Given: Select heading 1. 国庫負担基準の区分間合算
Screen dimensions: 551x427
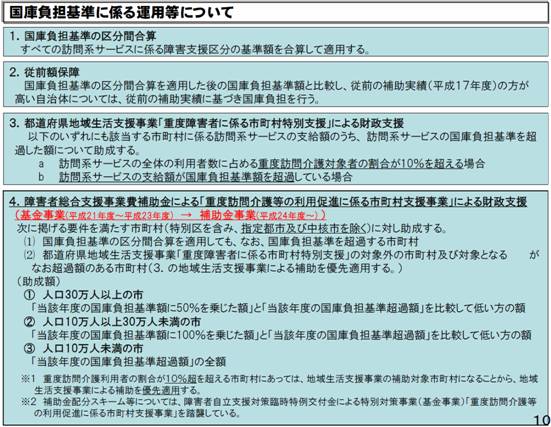Looking at the screenshot, I should click(83, 36).
